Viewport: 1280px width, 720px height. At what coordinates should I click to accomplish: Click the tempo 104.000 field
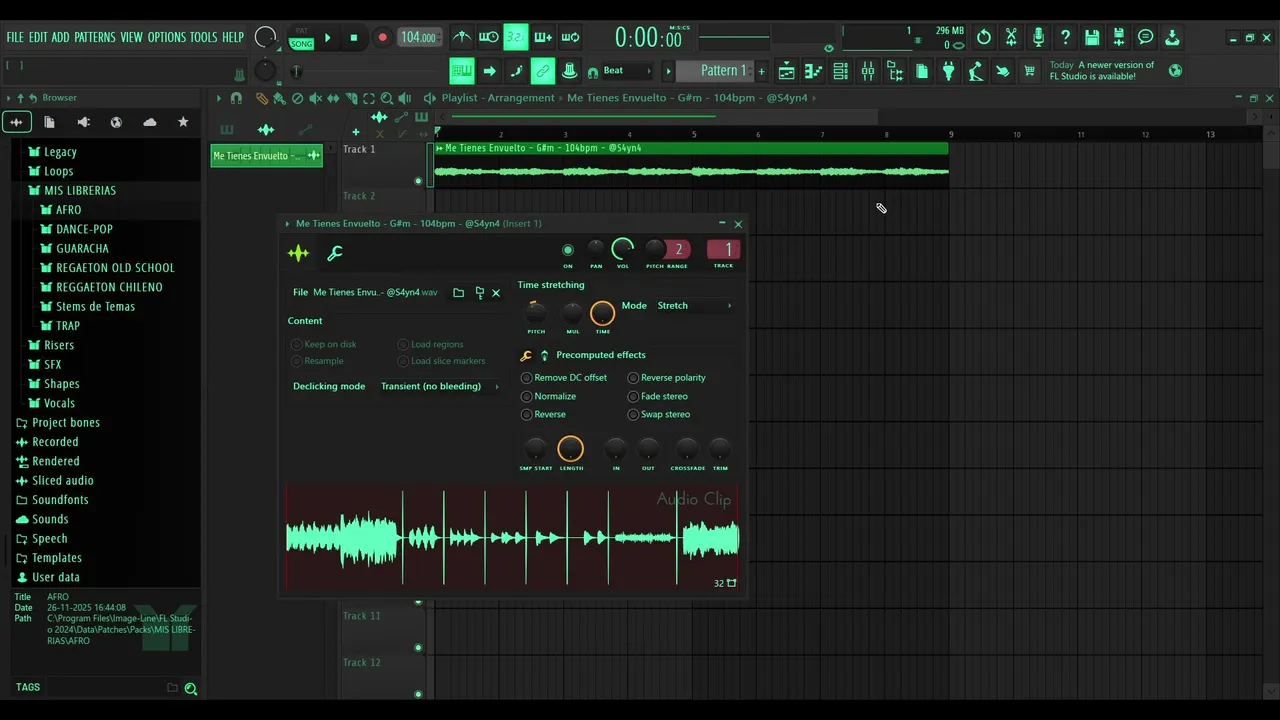coord(418,37)
